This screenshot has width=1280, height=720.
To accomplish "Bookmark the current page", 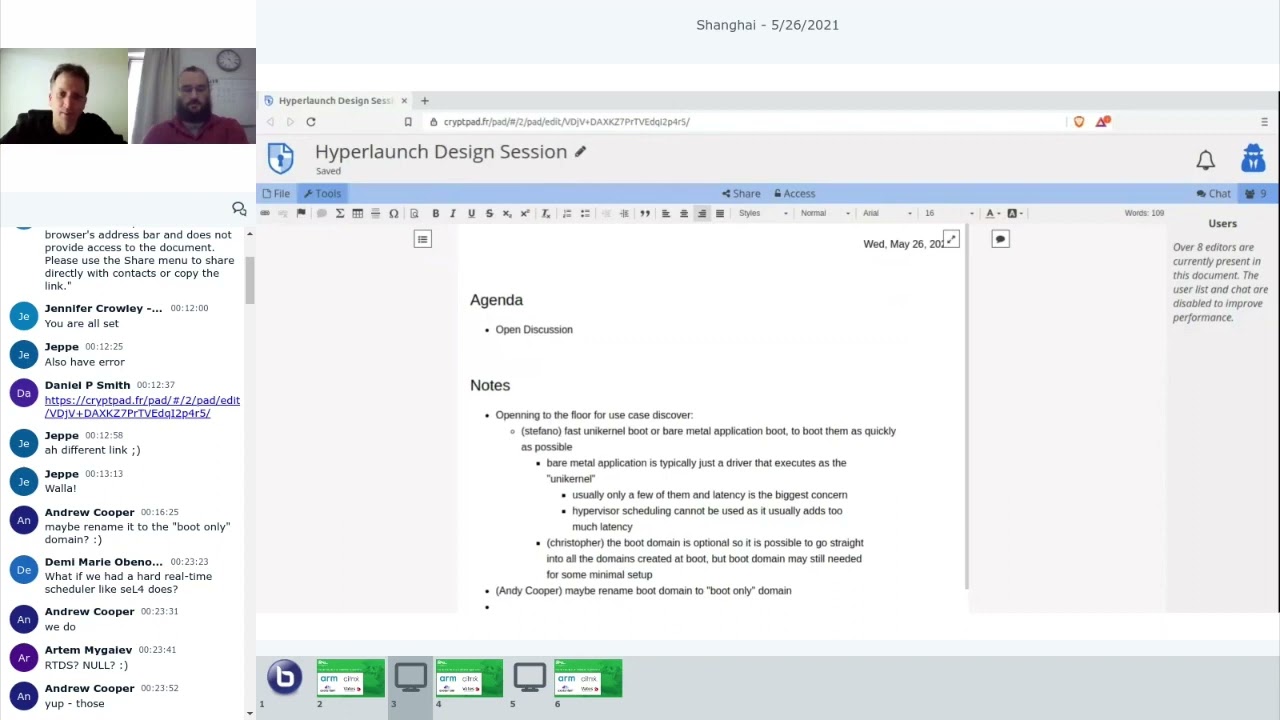I will 408,122.
